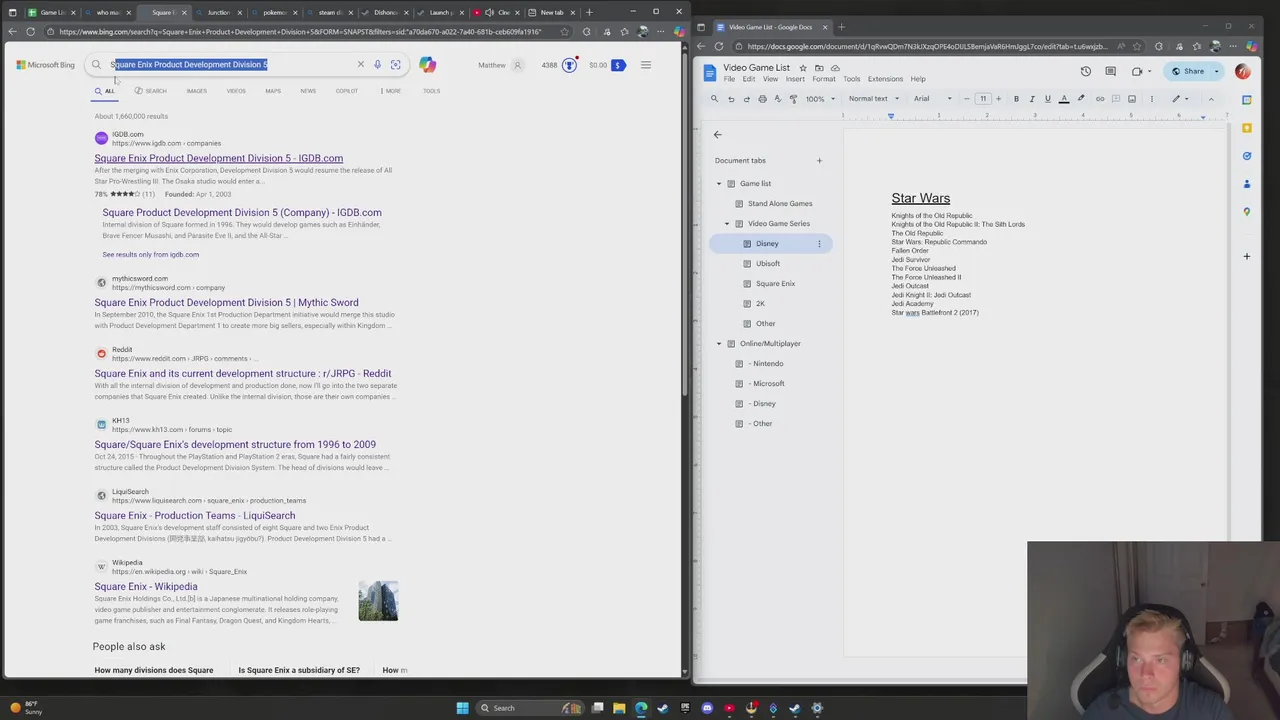Switch to Bing IMAGES tab
This screenshot has width=1280, height=720.
click(196, 91)
